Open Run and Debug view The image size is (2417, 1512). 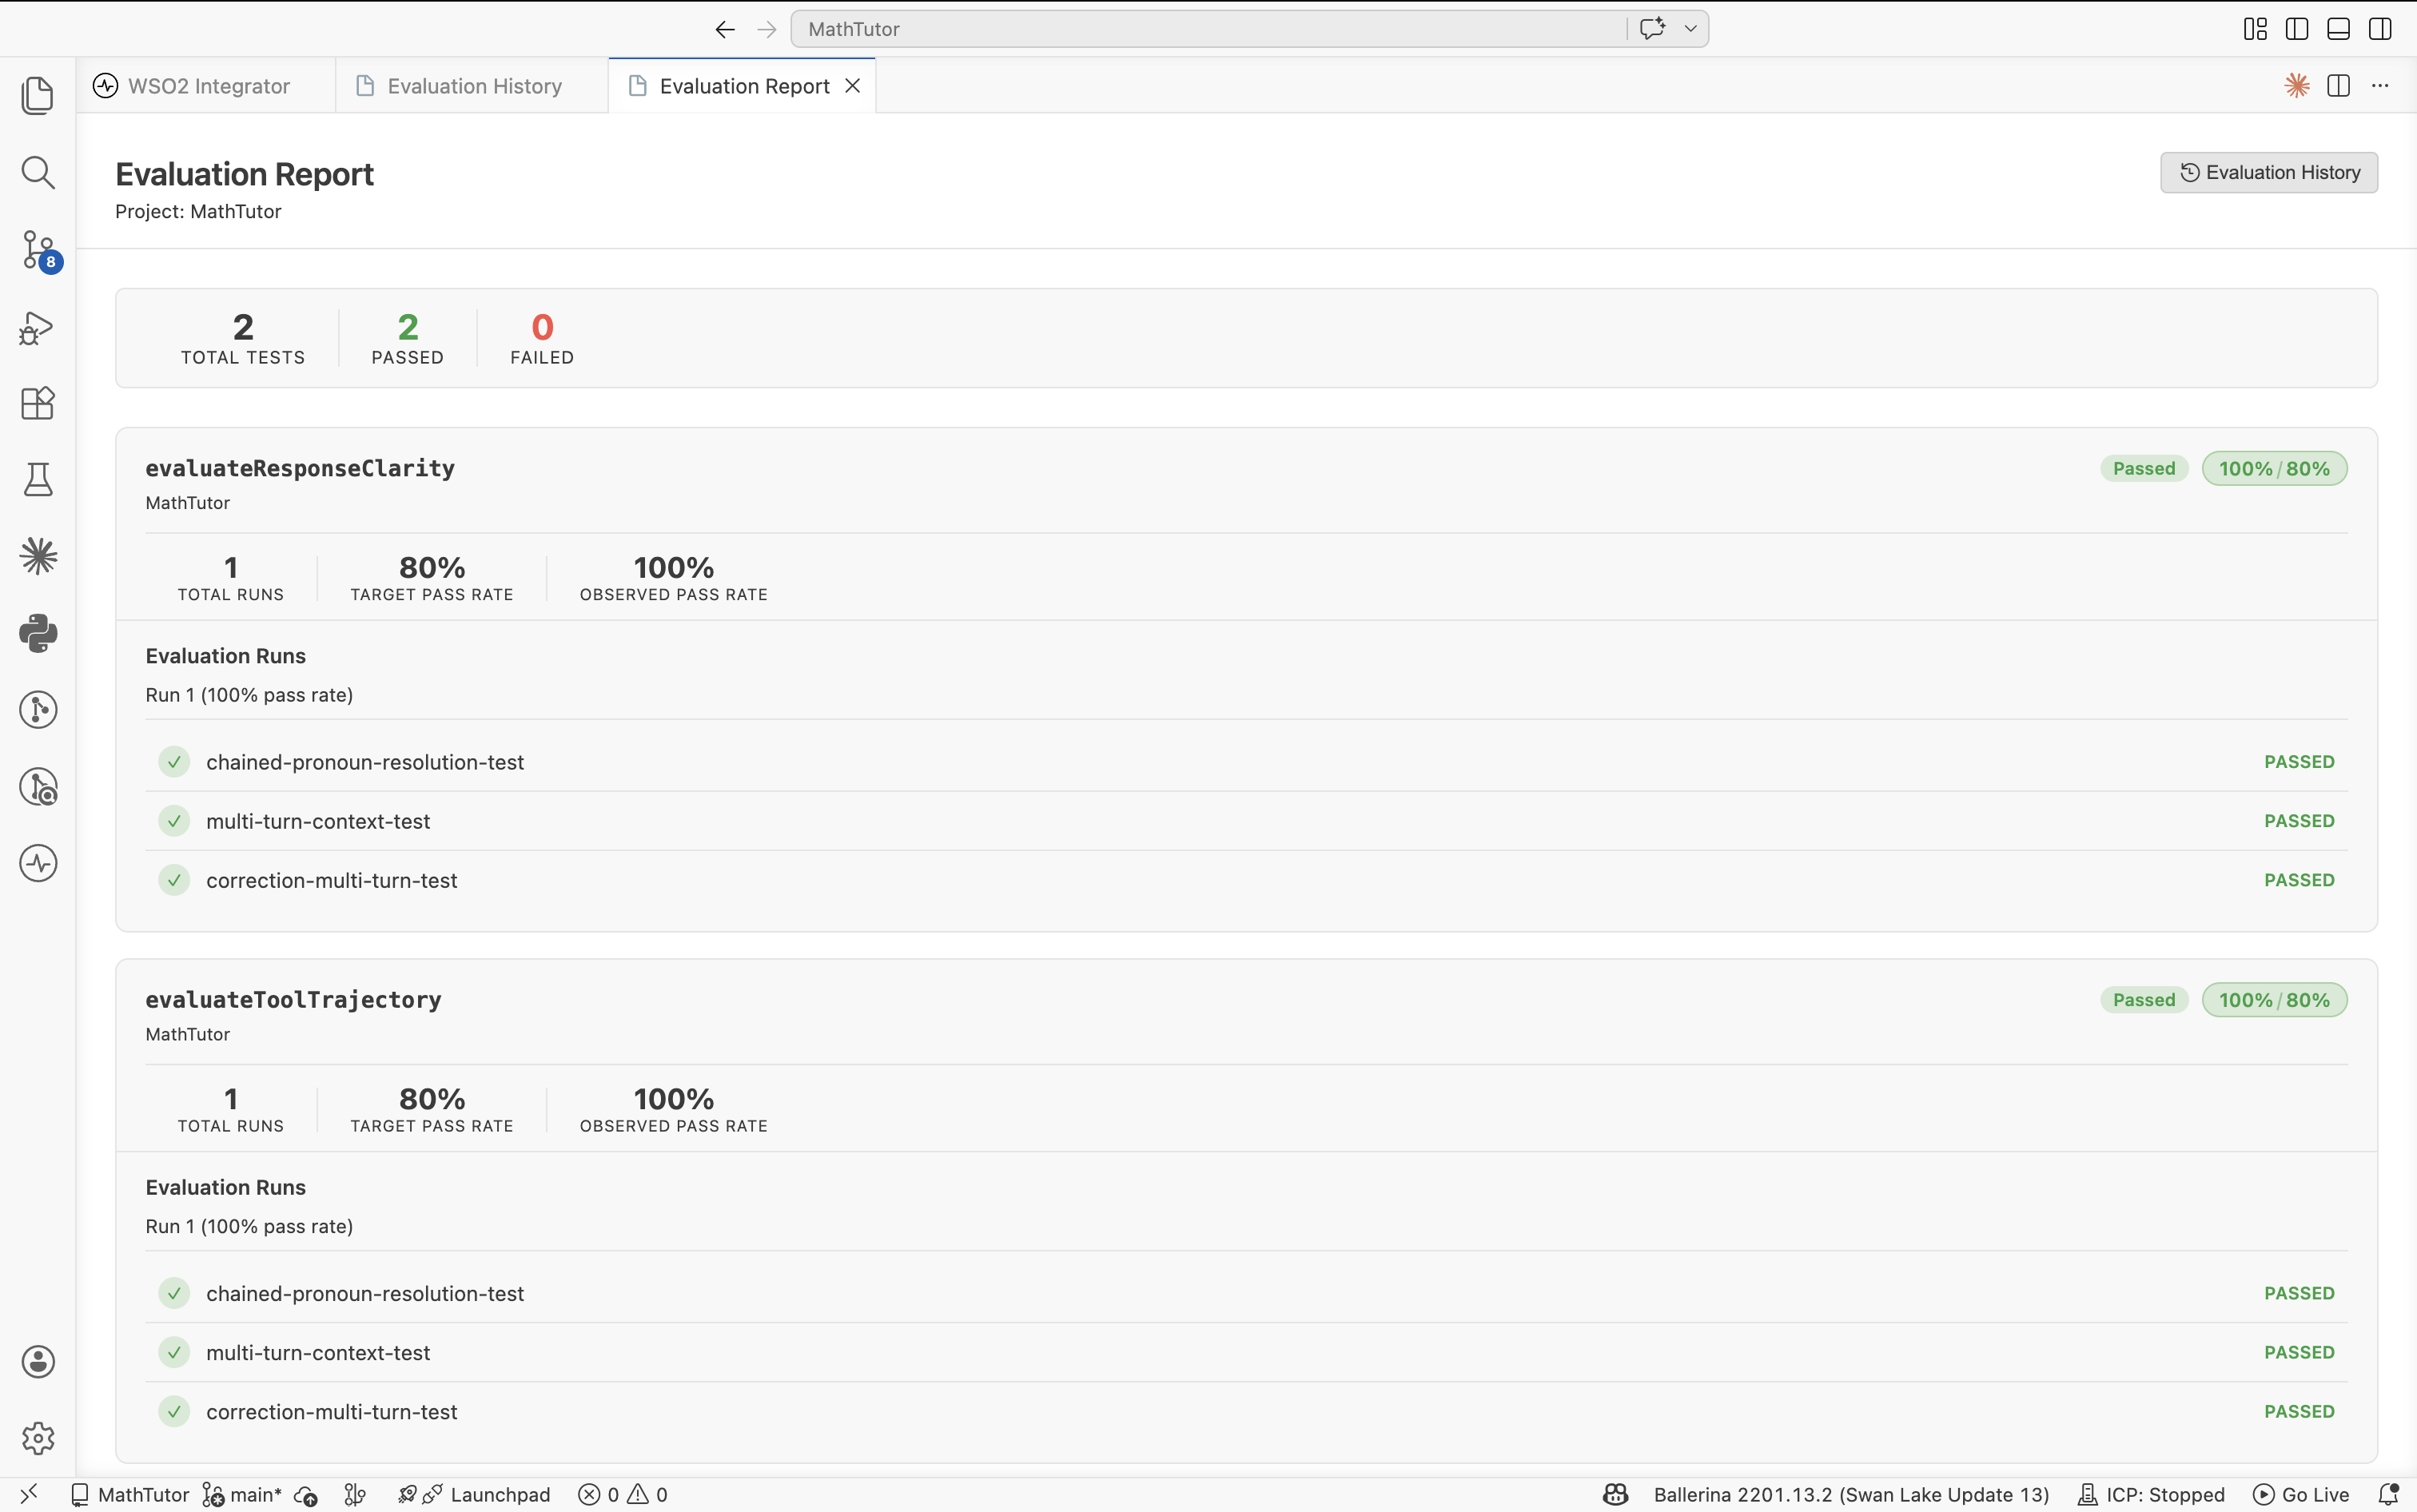pos(38,328)
